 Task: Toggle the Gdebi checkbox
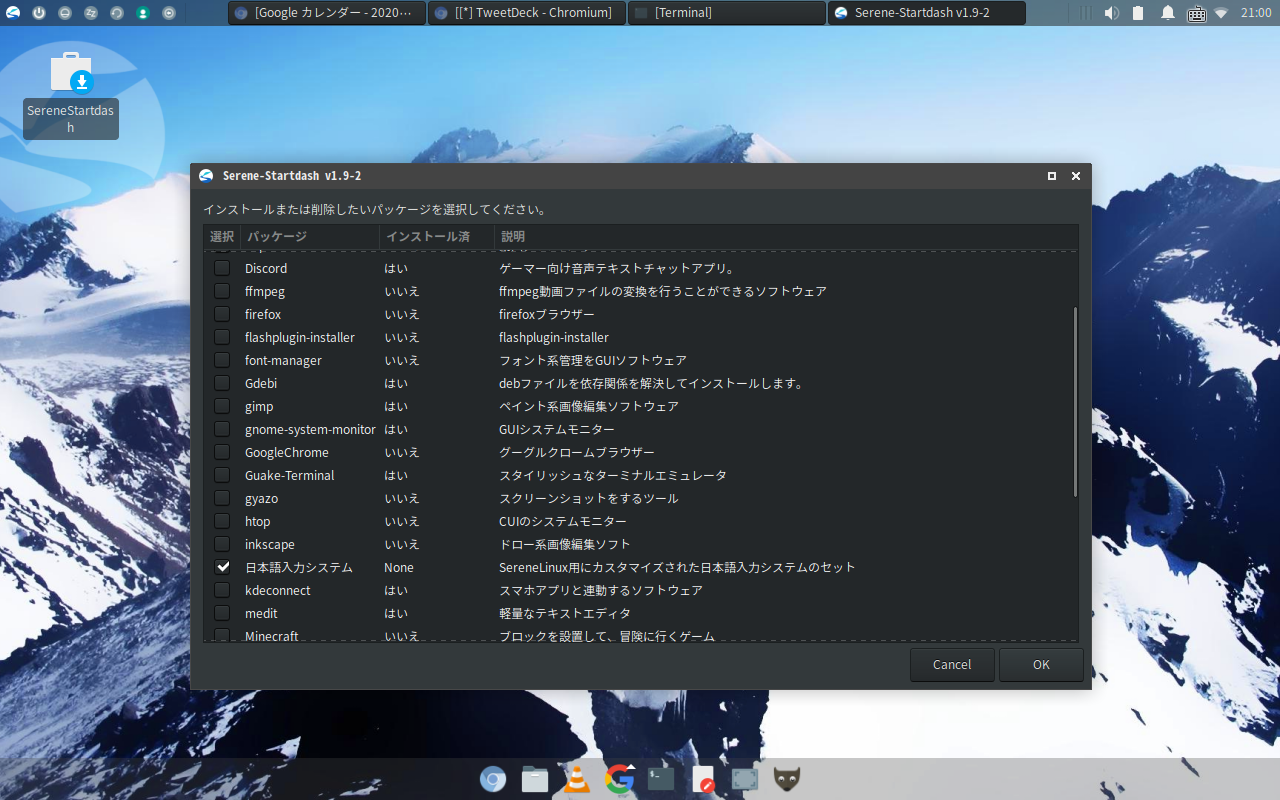click(222, 383)
